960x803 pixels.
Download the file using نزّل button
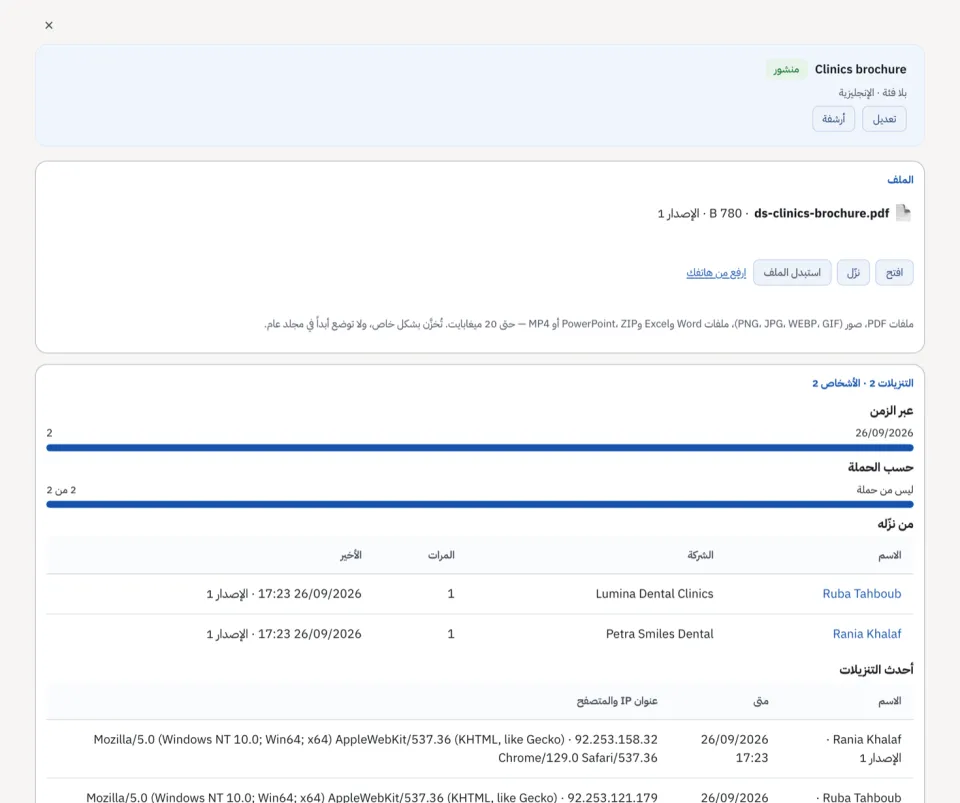853,272
